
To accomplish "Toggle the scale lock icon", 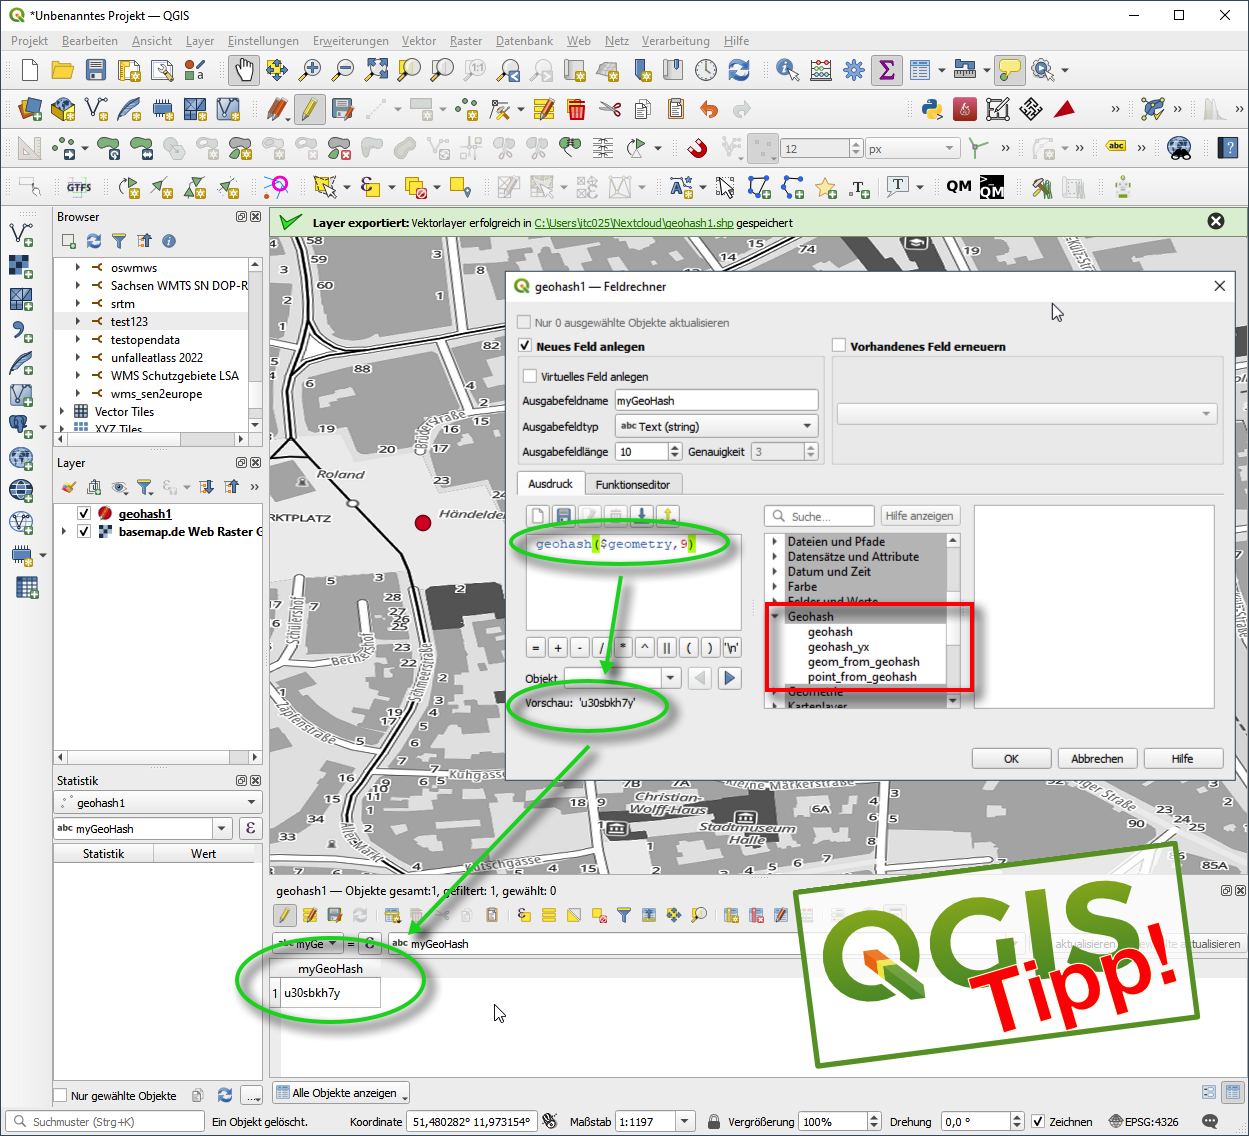I will point(714,1121).
